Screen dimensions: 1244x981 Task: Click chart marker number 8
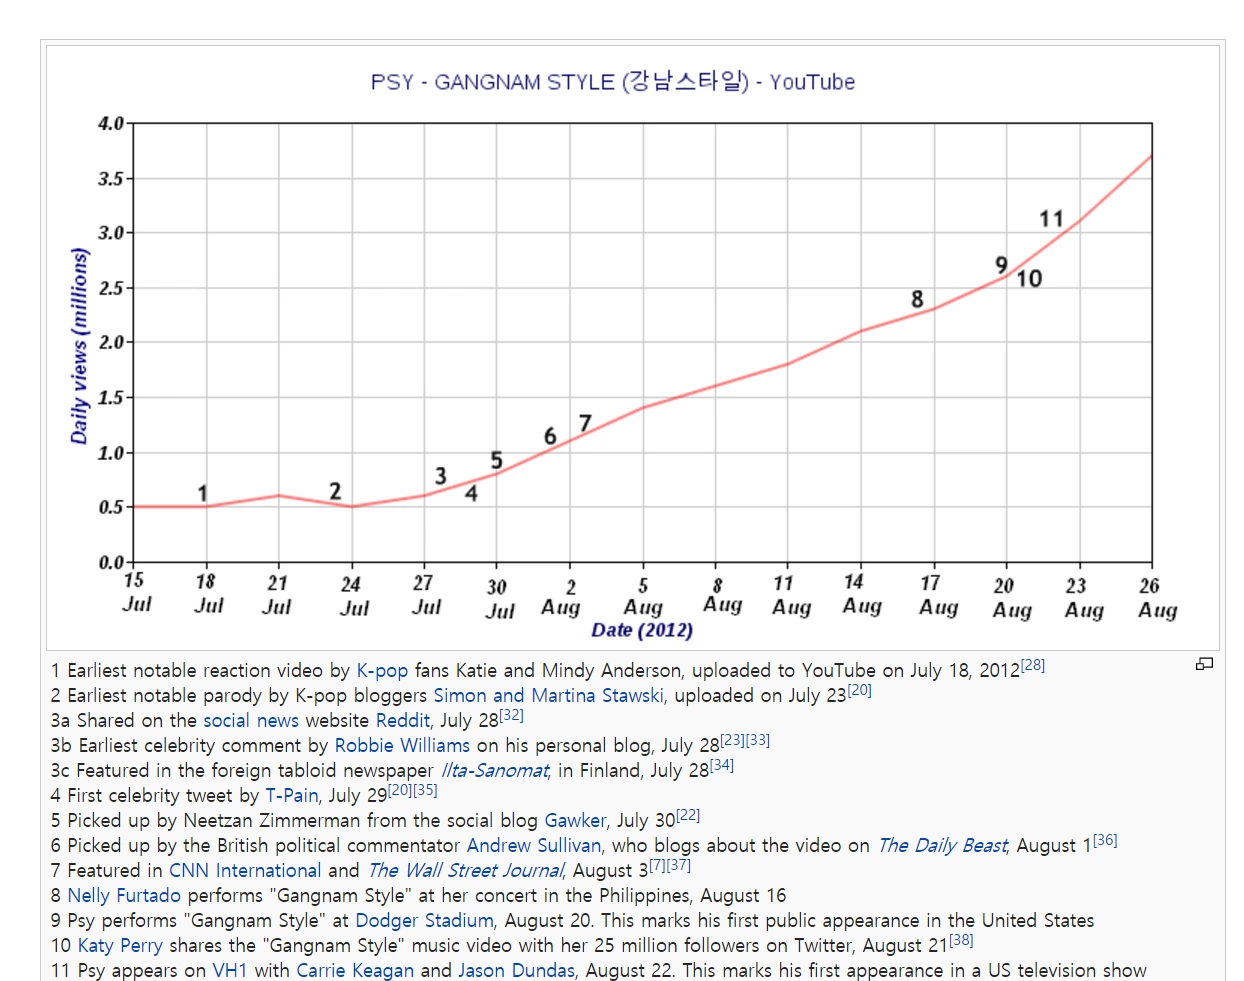click(x=917, y=299)
